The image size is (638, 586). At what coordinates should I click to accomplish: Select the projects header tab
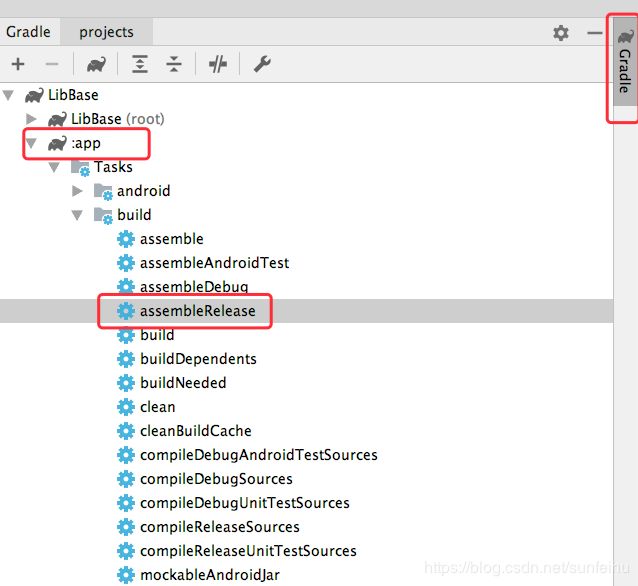tap(106, 32)
